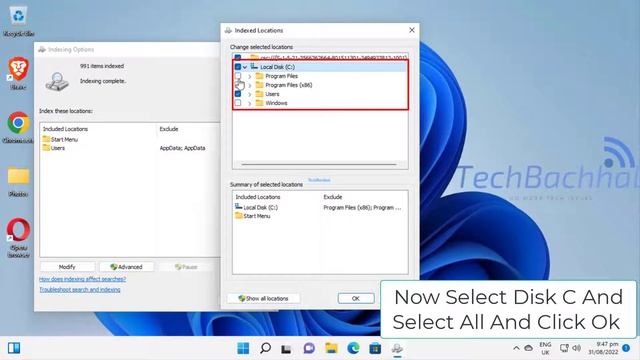Check the Windows folder checkbox

(238, 103)
